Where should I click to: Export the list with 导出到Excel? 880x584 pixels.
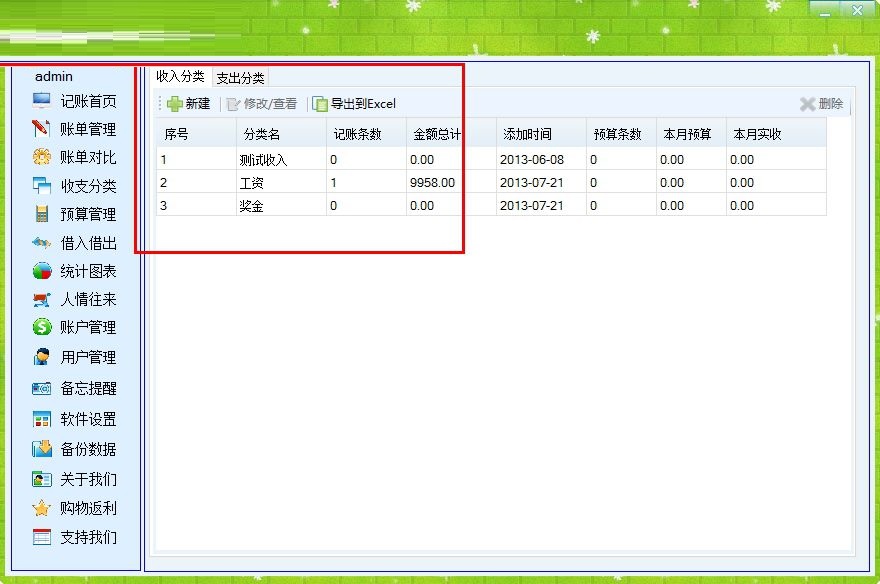357,103
